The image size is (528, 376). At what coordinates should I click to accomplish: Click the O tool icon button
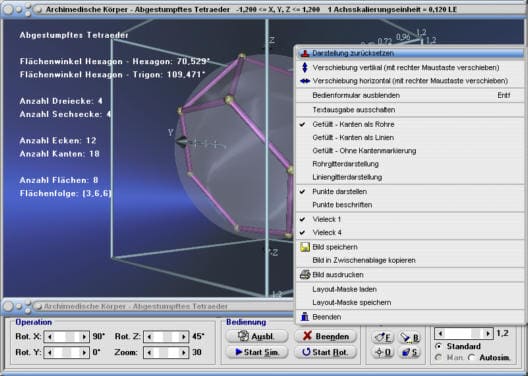coord(383,352)
